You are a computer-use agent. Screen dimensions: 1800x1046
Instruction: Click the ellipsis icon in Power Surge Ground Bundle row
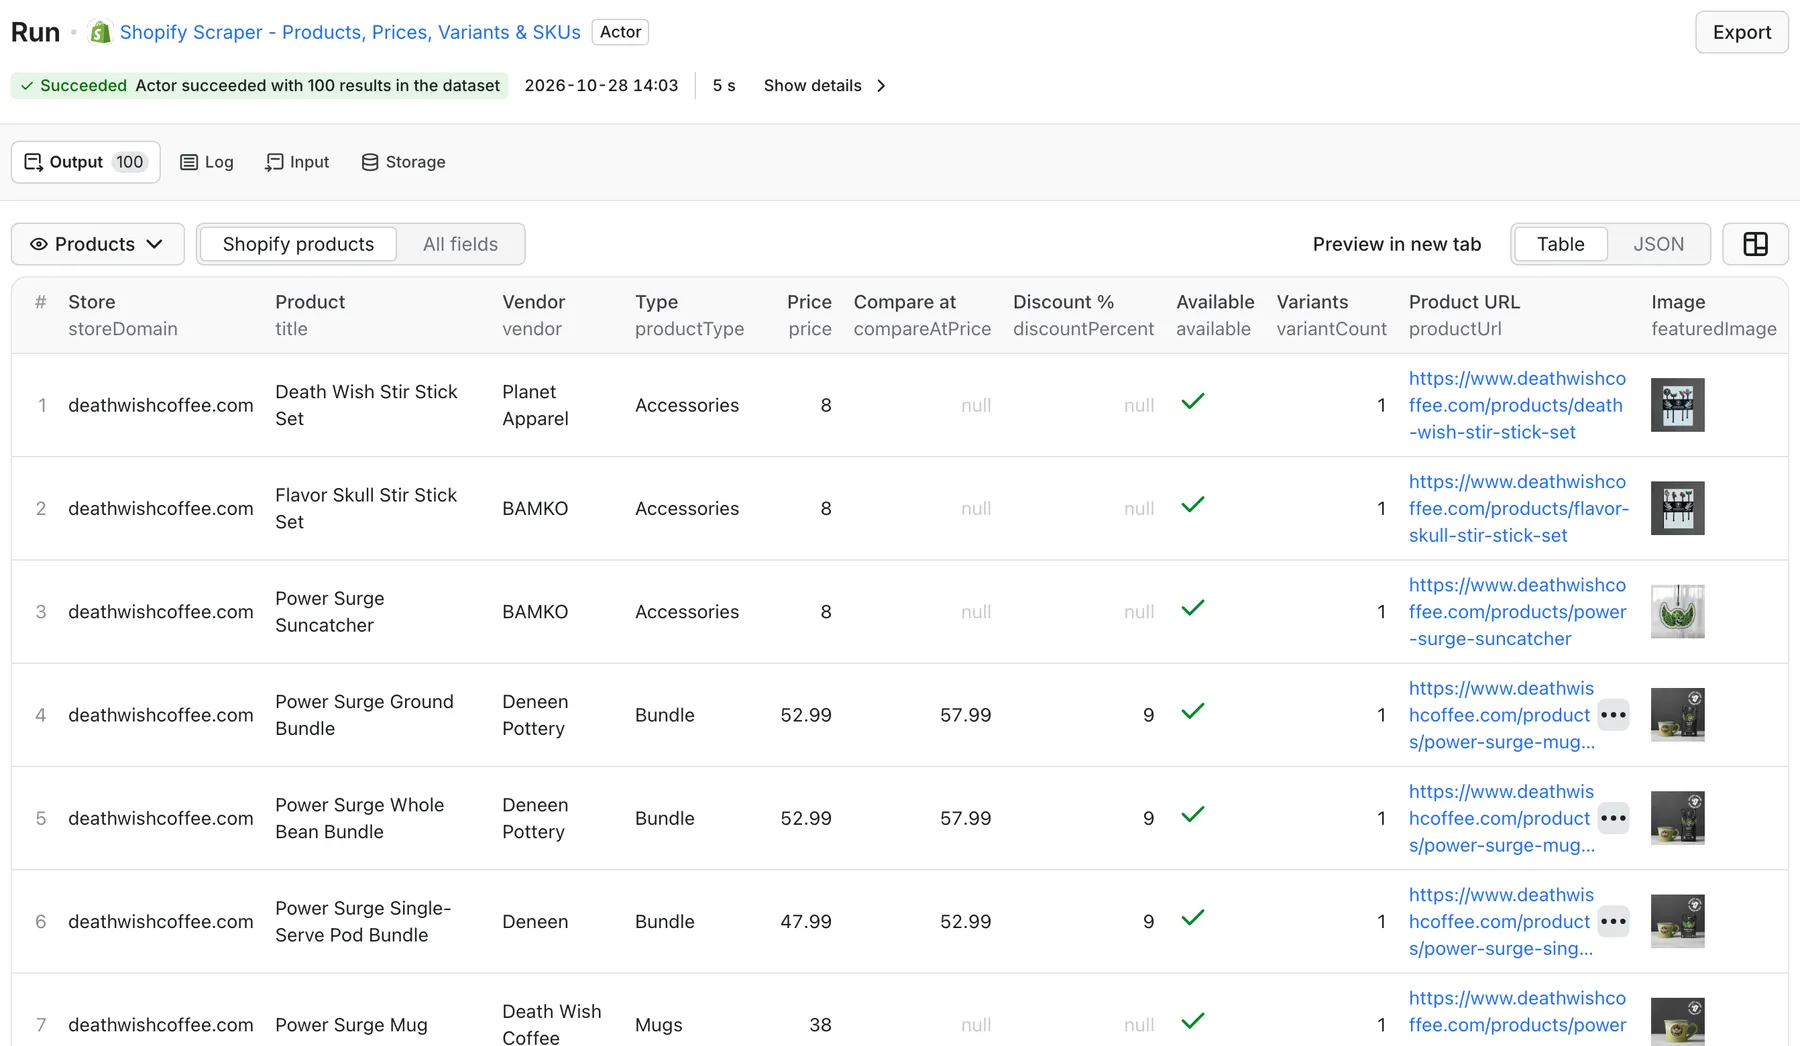(1613, 715)
